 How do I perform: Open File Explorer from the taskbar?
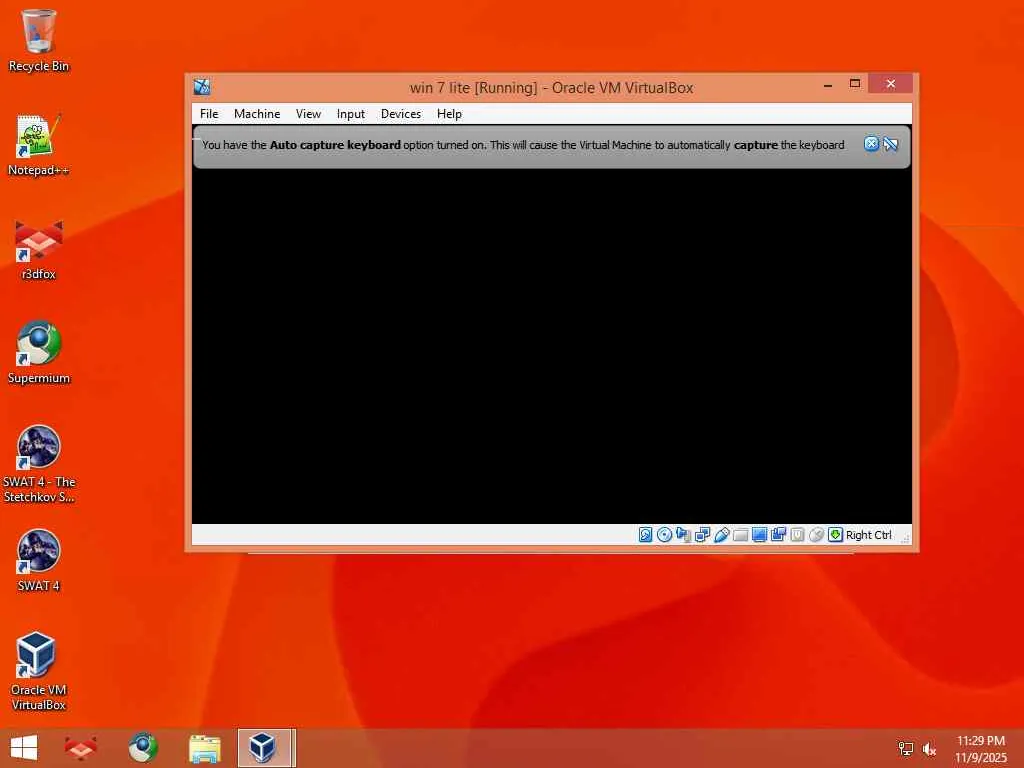204,748
